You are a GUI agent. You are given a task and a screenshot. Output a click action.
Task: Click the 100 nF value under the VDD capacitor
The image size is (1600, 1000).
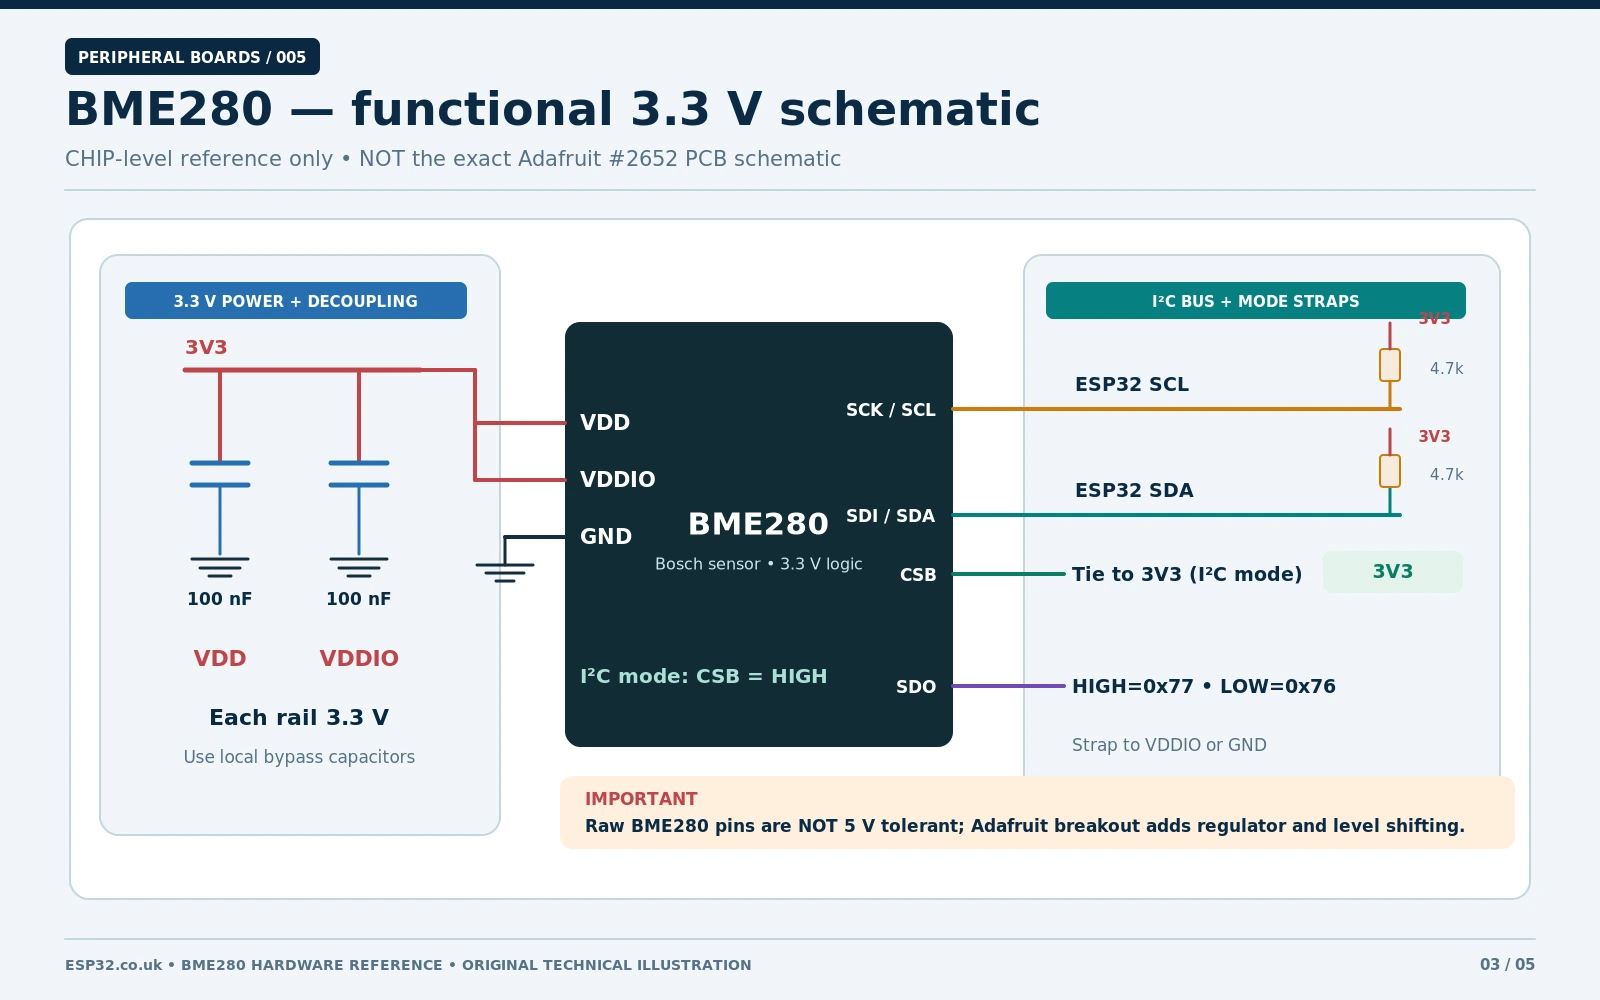220,599
